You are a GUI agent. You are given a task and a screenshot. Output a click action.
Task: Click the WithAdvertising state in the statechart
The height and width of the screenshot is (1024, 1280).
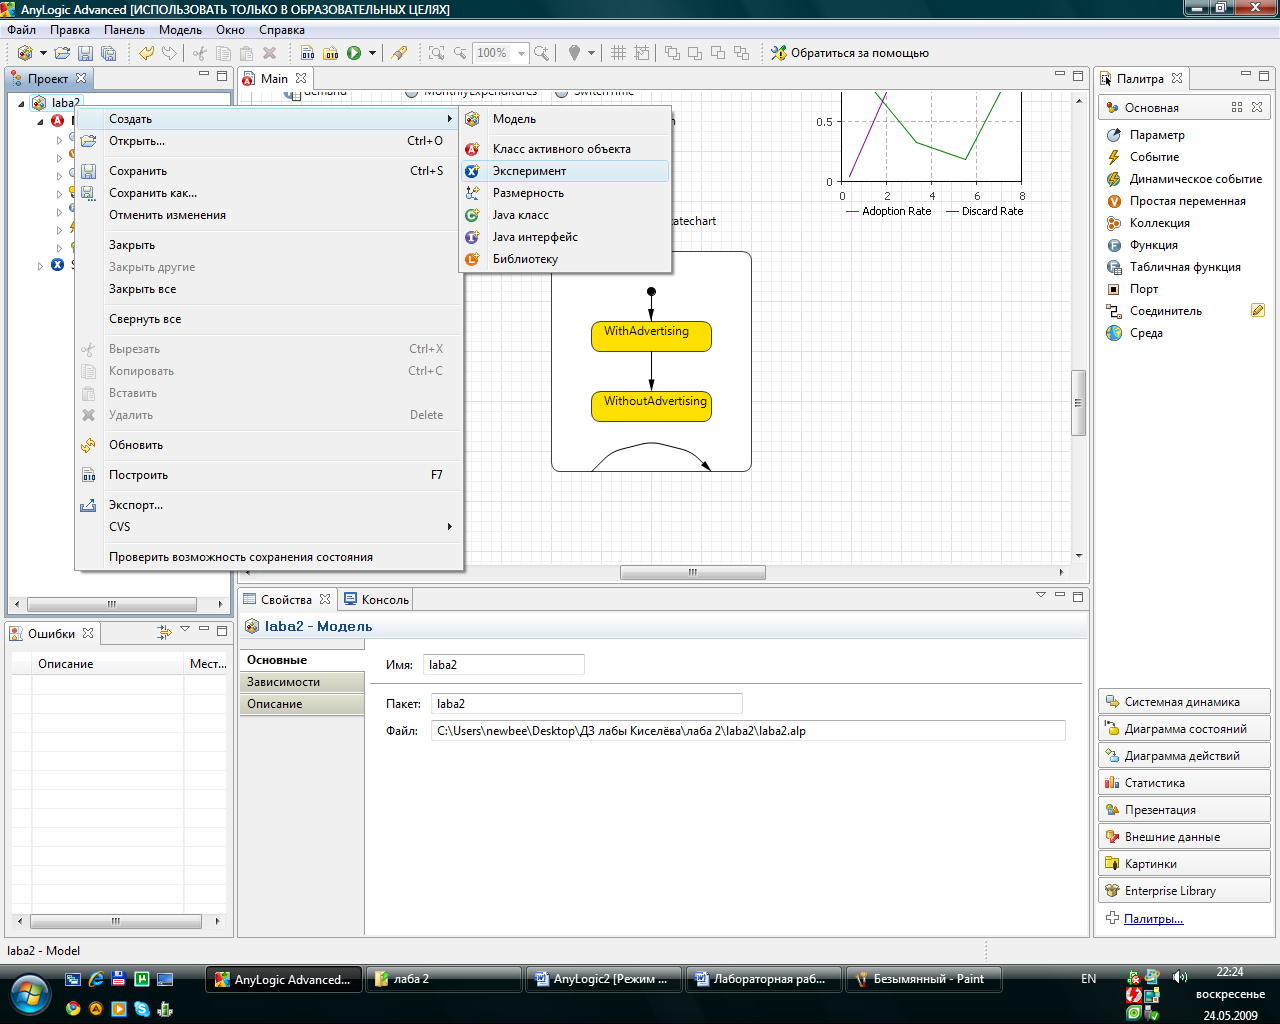[651, 336]
